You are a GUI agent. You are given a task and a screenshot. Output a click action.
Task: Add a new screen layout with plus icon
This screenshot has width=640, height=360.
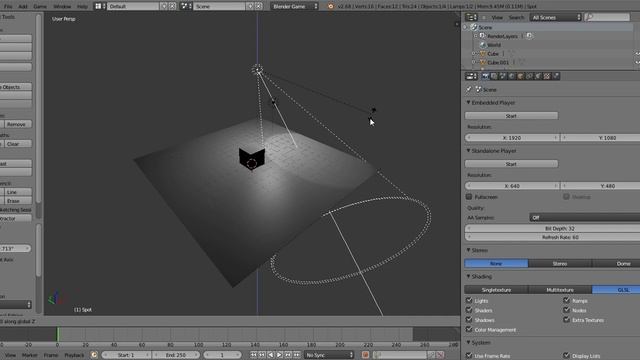click(x=164, y=6)
